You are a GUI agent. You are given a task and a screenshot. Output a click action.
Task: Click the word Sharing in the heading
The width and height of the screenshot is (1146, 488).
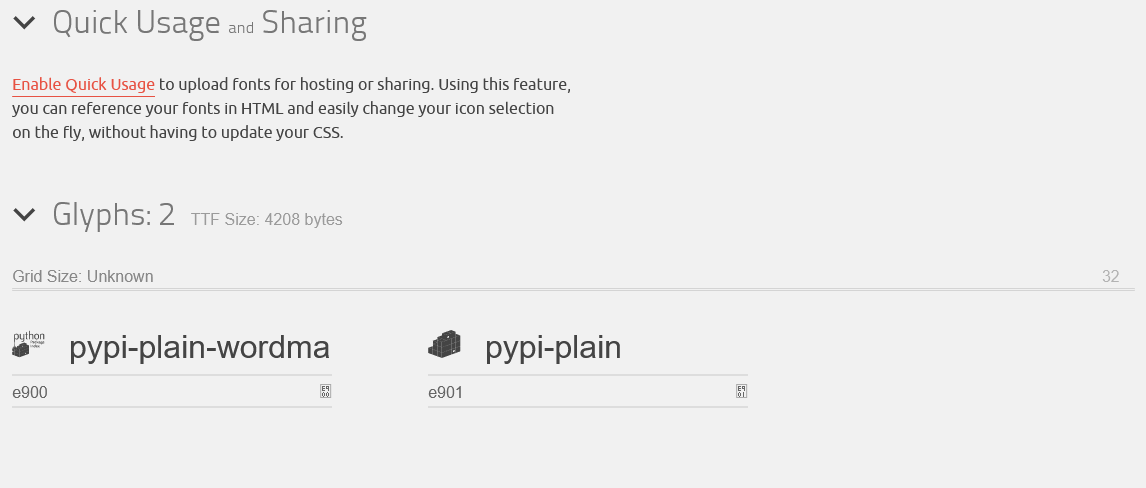click(314, 23)
